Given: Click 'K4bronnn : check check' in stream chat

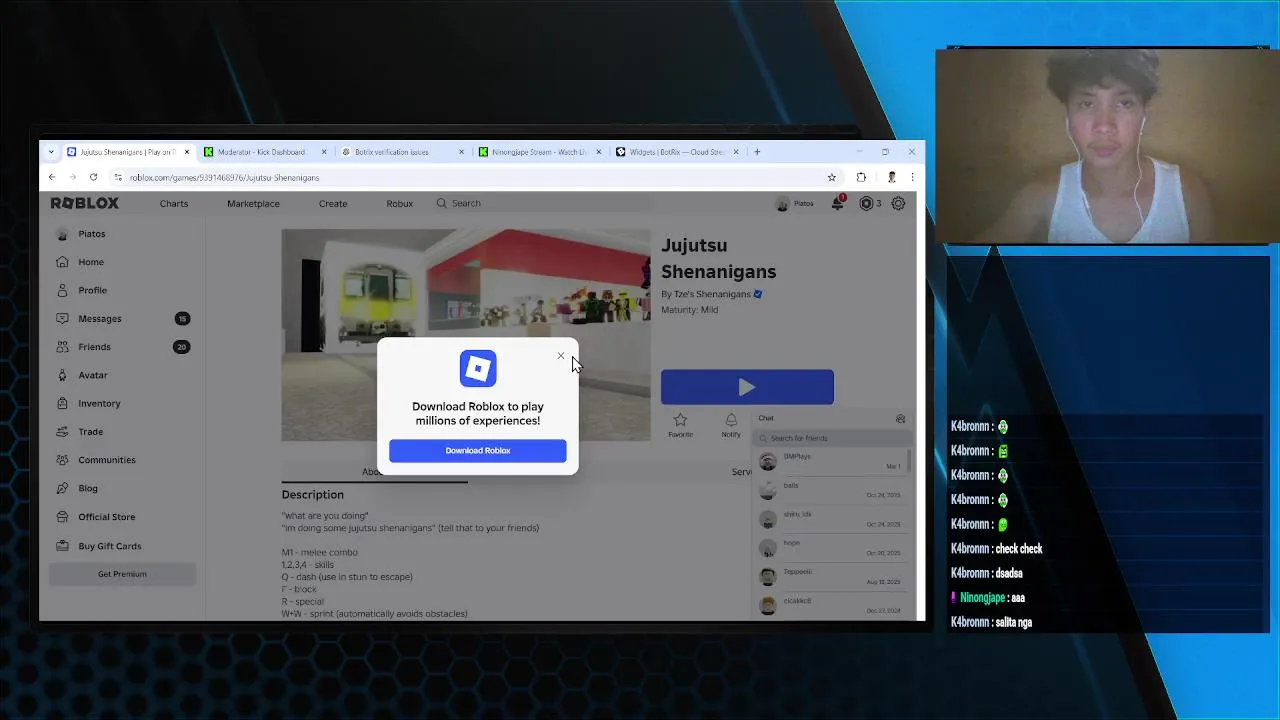Looking at the screenshot, I should point(997,549).
